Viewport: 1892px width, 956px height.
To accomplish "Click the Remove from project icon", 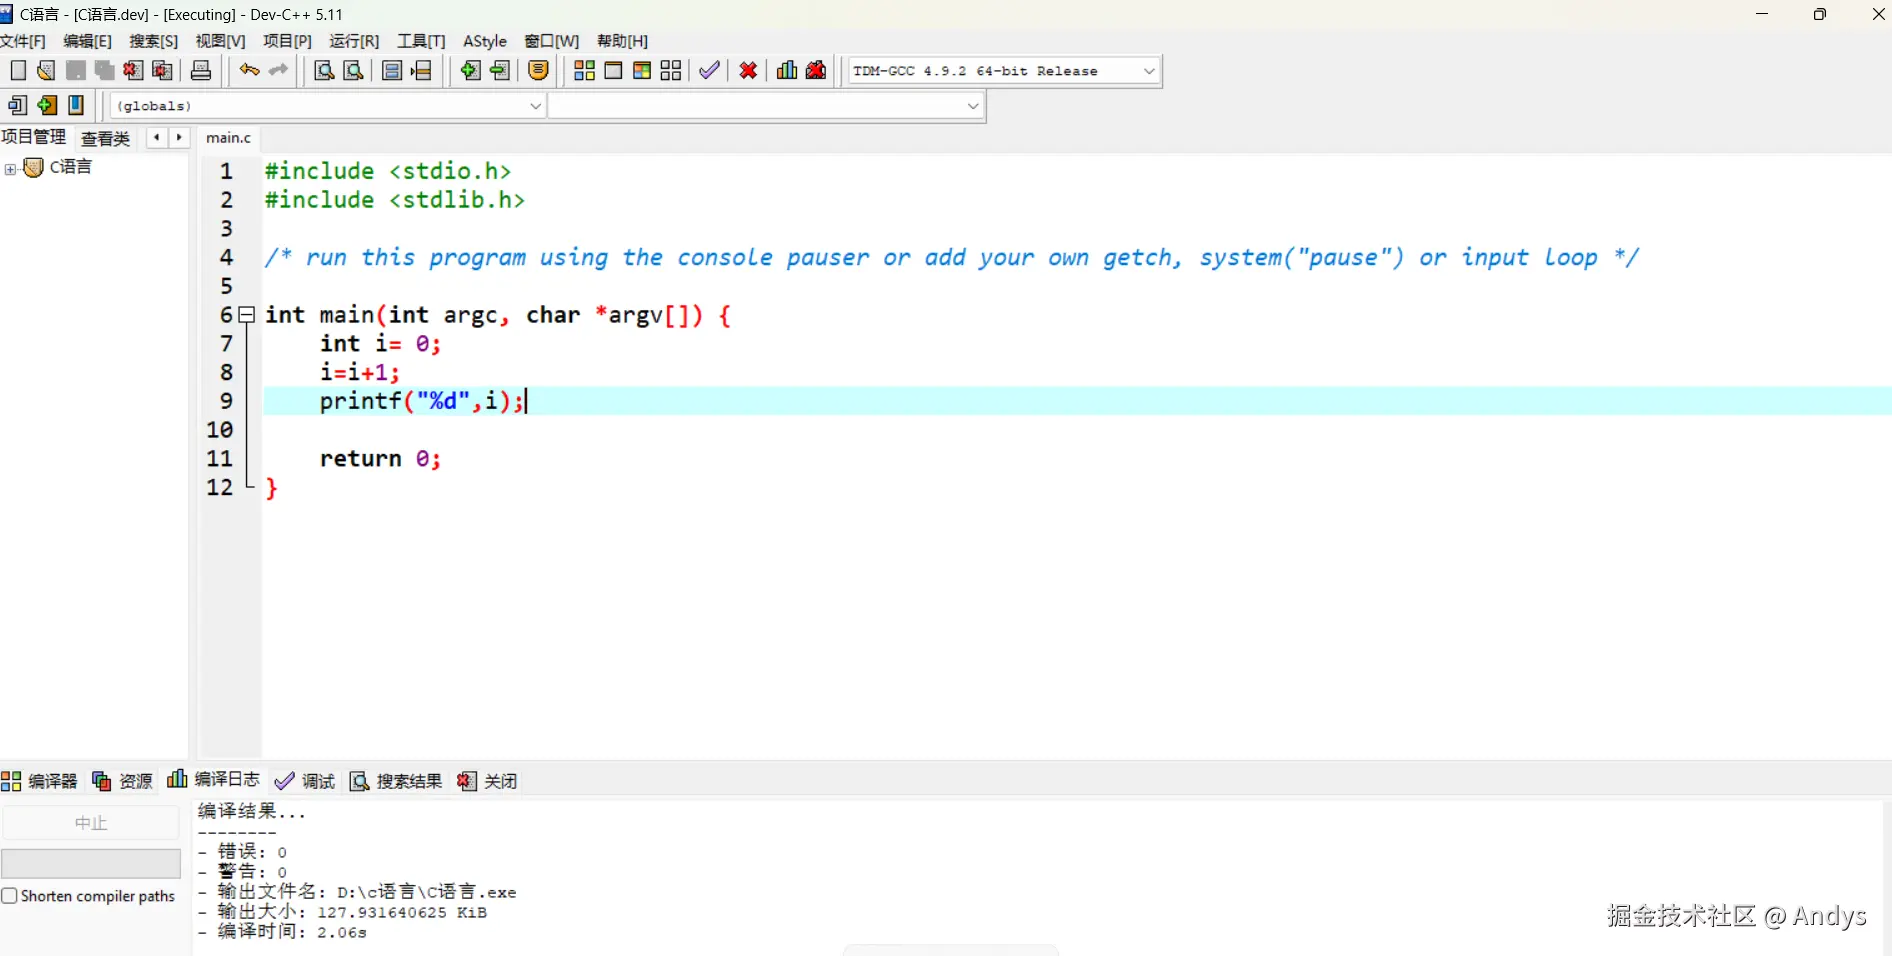I will coord(500,70).
